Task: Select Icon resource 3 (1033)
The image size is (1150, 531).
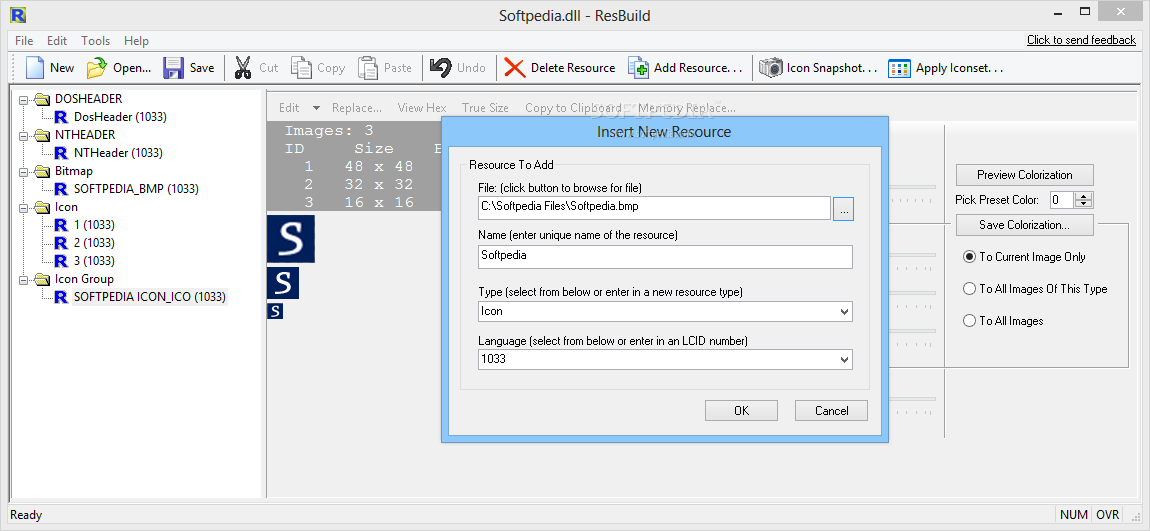Action: click(94, 261)
